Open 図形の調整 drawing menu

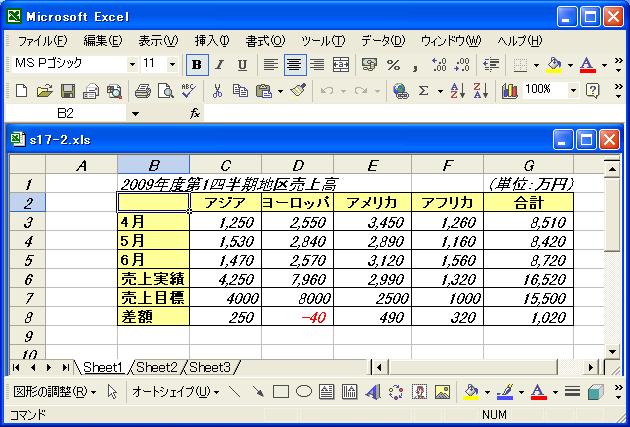[55, 392]
